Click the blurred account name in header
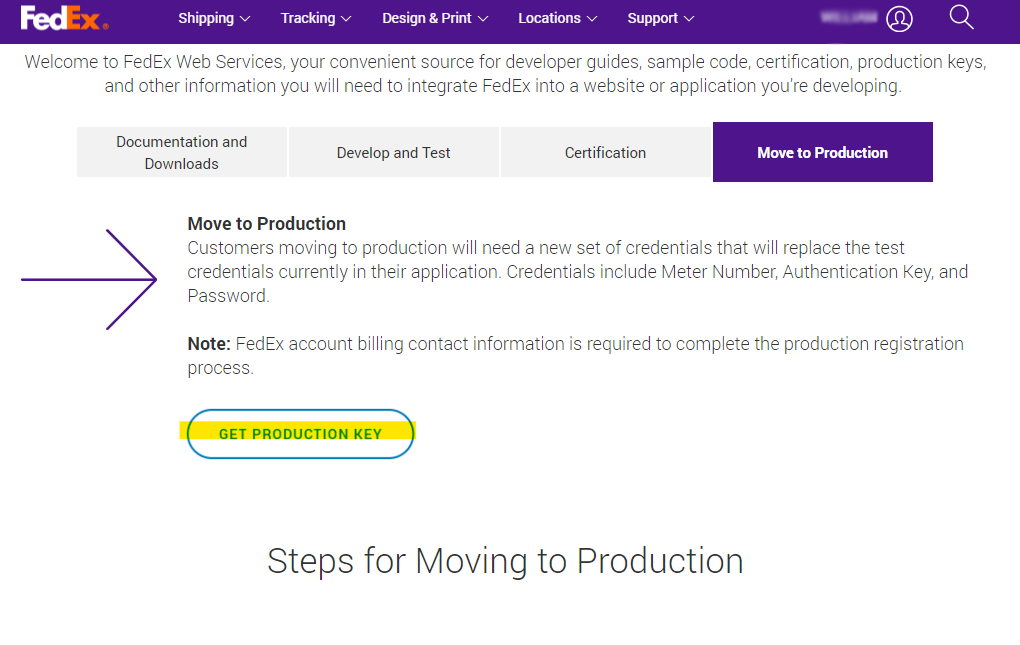1020x645 pixels. click(x=848, y=18)
